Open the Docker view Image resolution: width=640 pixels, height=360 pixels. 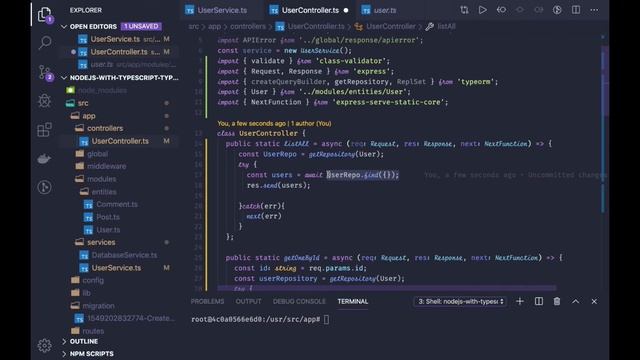coord(44,159)
